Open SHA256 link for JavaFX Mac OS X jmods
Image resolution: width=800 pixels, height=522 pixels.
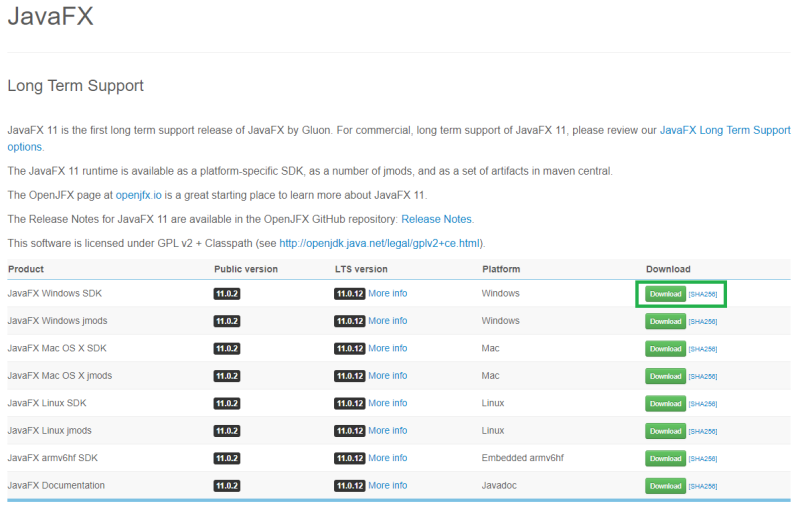[x=703, y=377]
